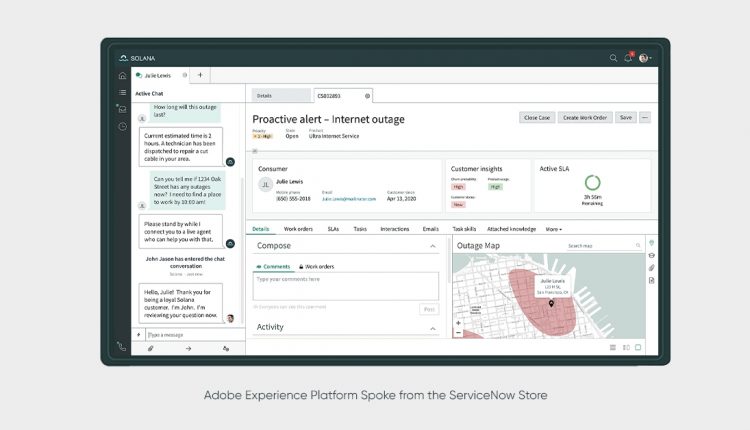Viewport: 750px width, 430px height.
Task: Zoom out on the outage map
Action: (458, 332)
